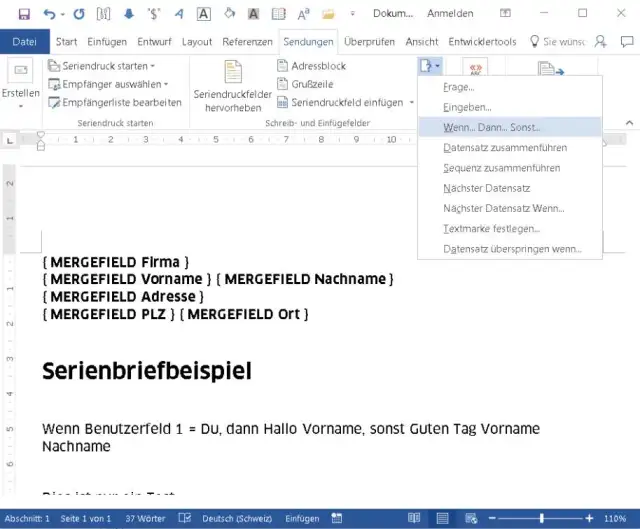Click Abschnitt: 1 in status bar
The width and height of the screenshot is (640, 529).
pos(27,518)
